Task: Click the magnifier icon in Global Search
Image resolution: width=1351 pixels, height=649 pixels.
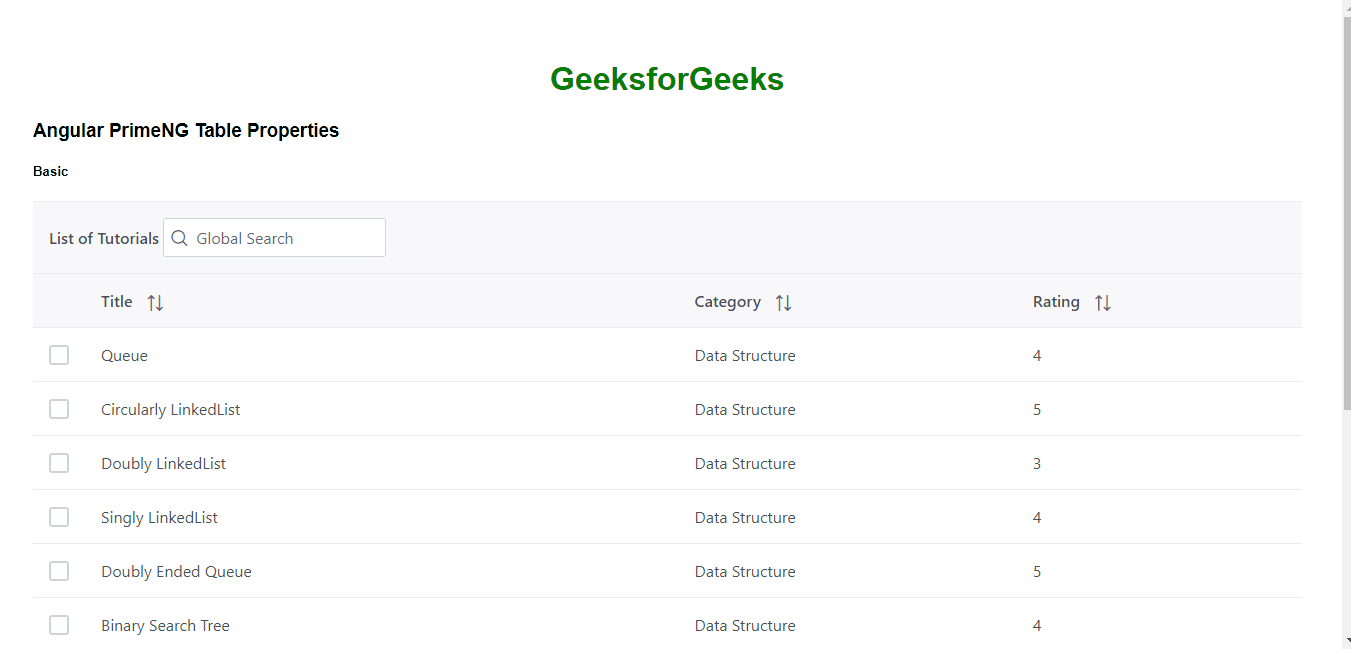Action: [180, 238]
